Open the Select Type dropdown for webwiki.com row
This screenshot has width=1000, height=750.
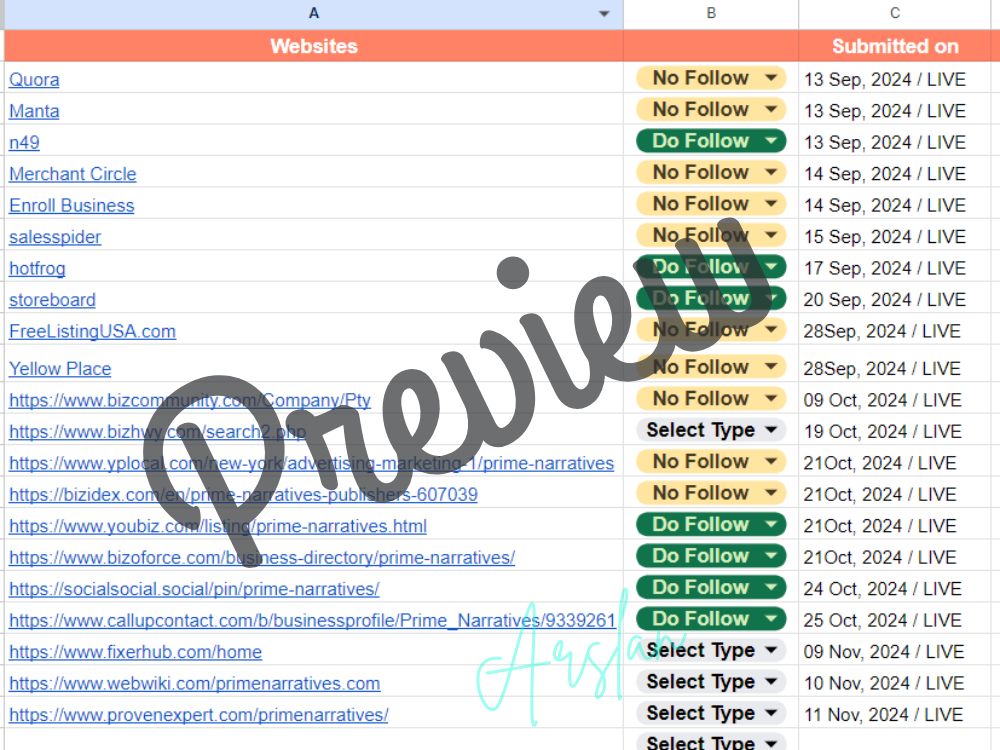pos(711,682)
